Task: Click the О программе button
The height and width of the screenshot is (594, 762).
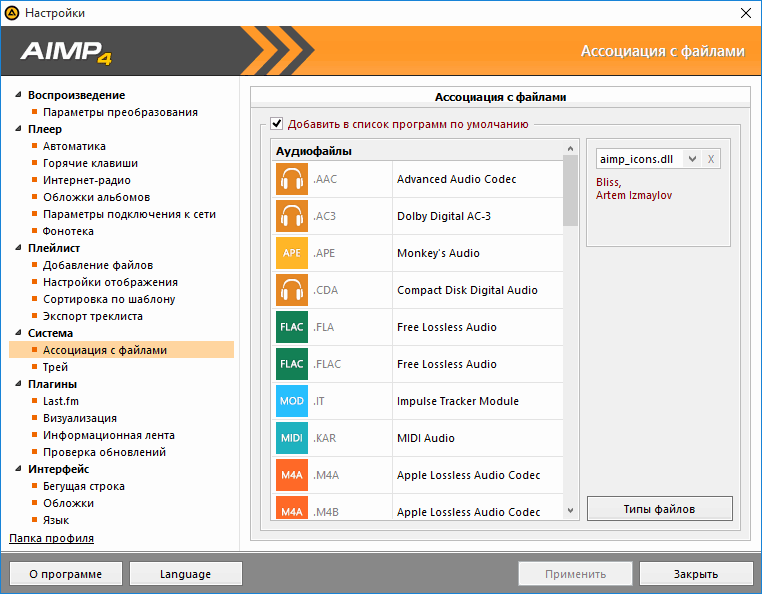Action: 66,574
